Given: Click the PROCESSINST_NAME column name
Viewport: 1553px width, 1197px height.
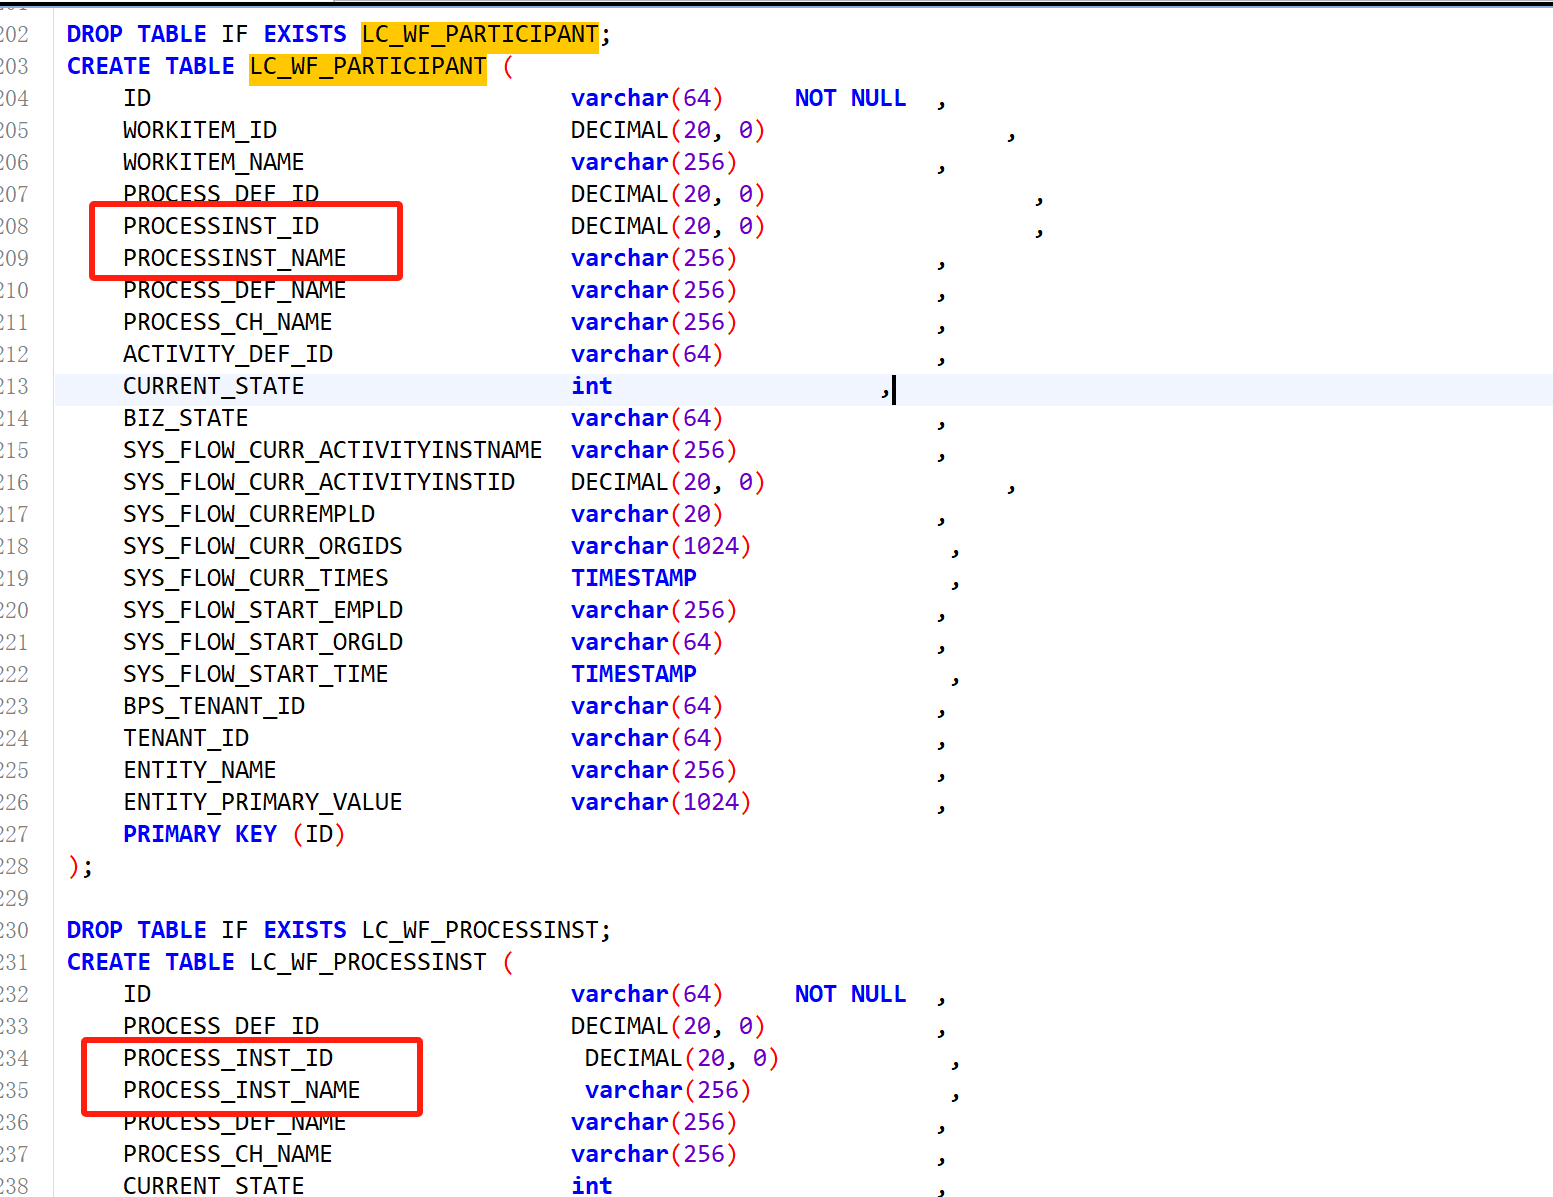Looking at the screenshot, I should [234, 259].
